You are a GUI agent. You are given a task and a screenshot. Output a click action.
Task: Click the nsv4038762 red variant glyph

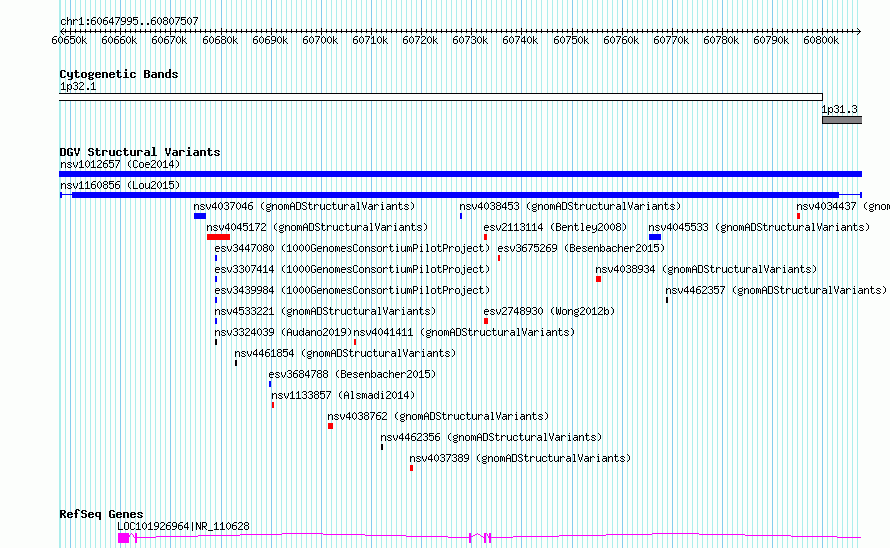(x=330, y=426)
